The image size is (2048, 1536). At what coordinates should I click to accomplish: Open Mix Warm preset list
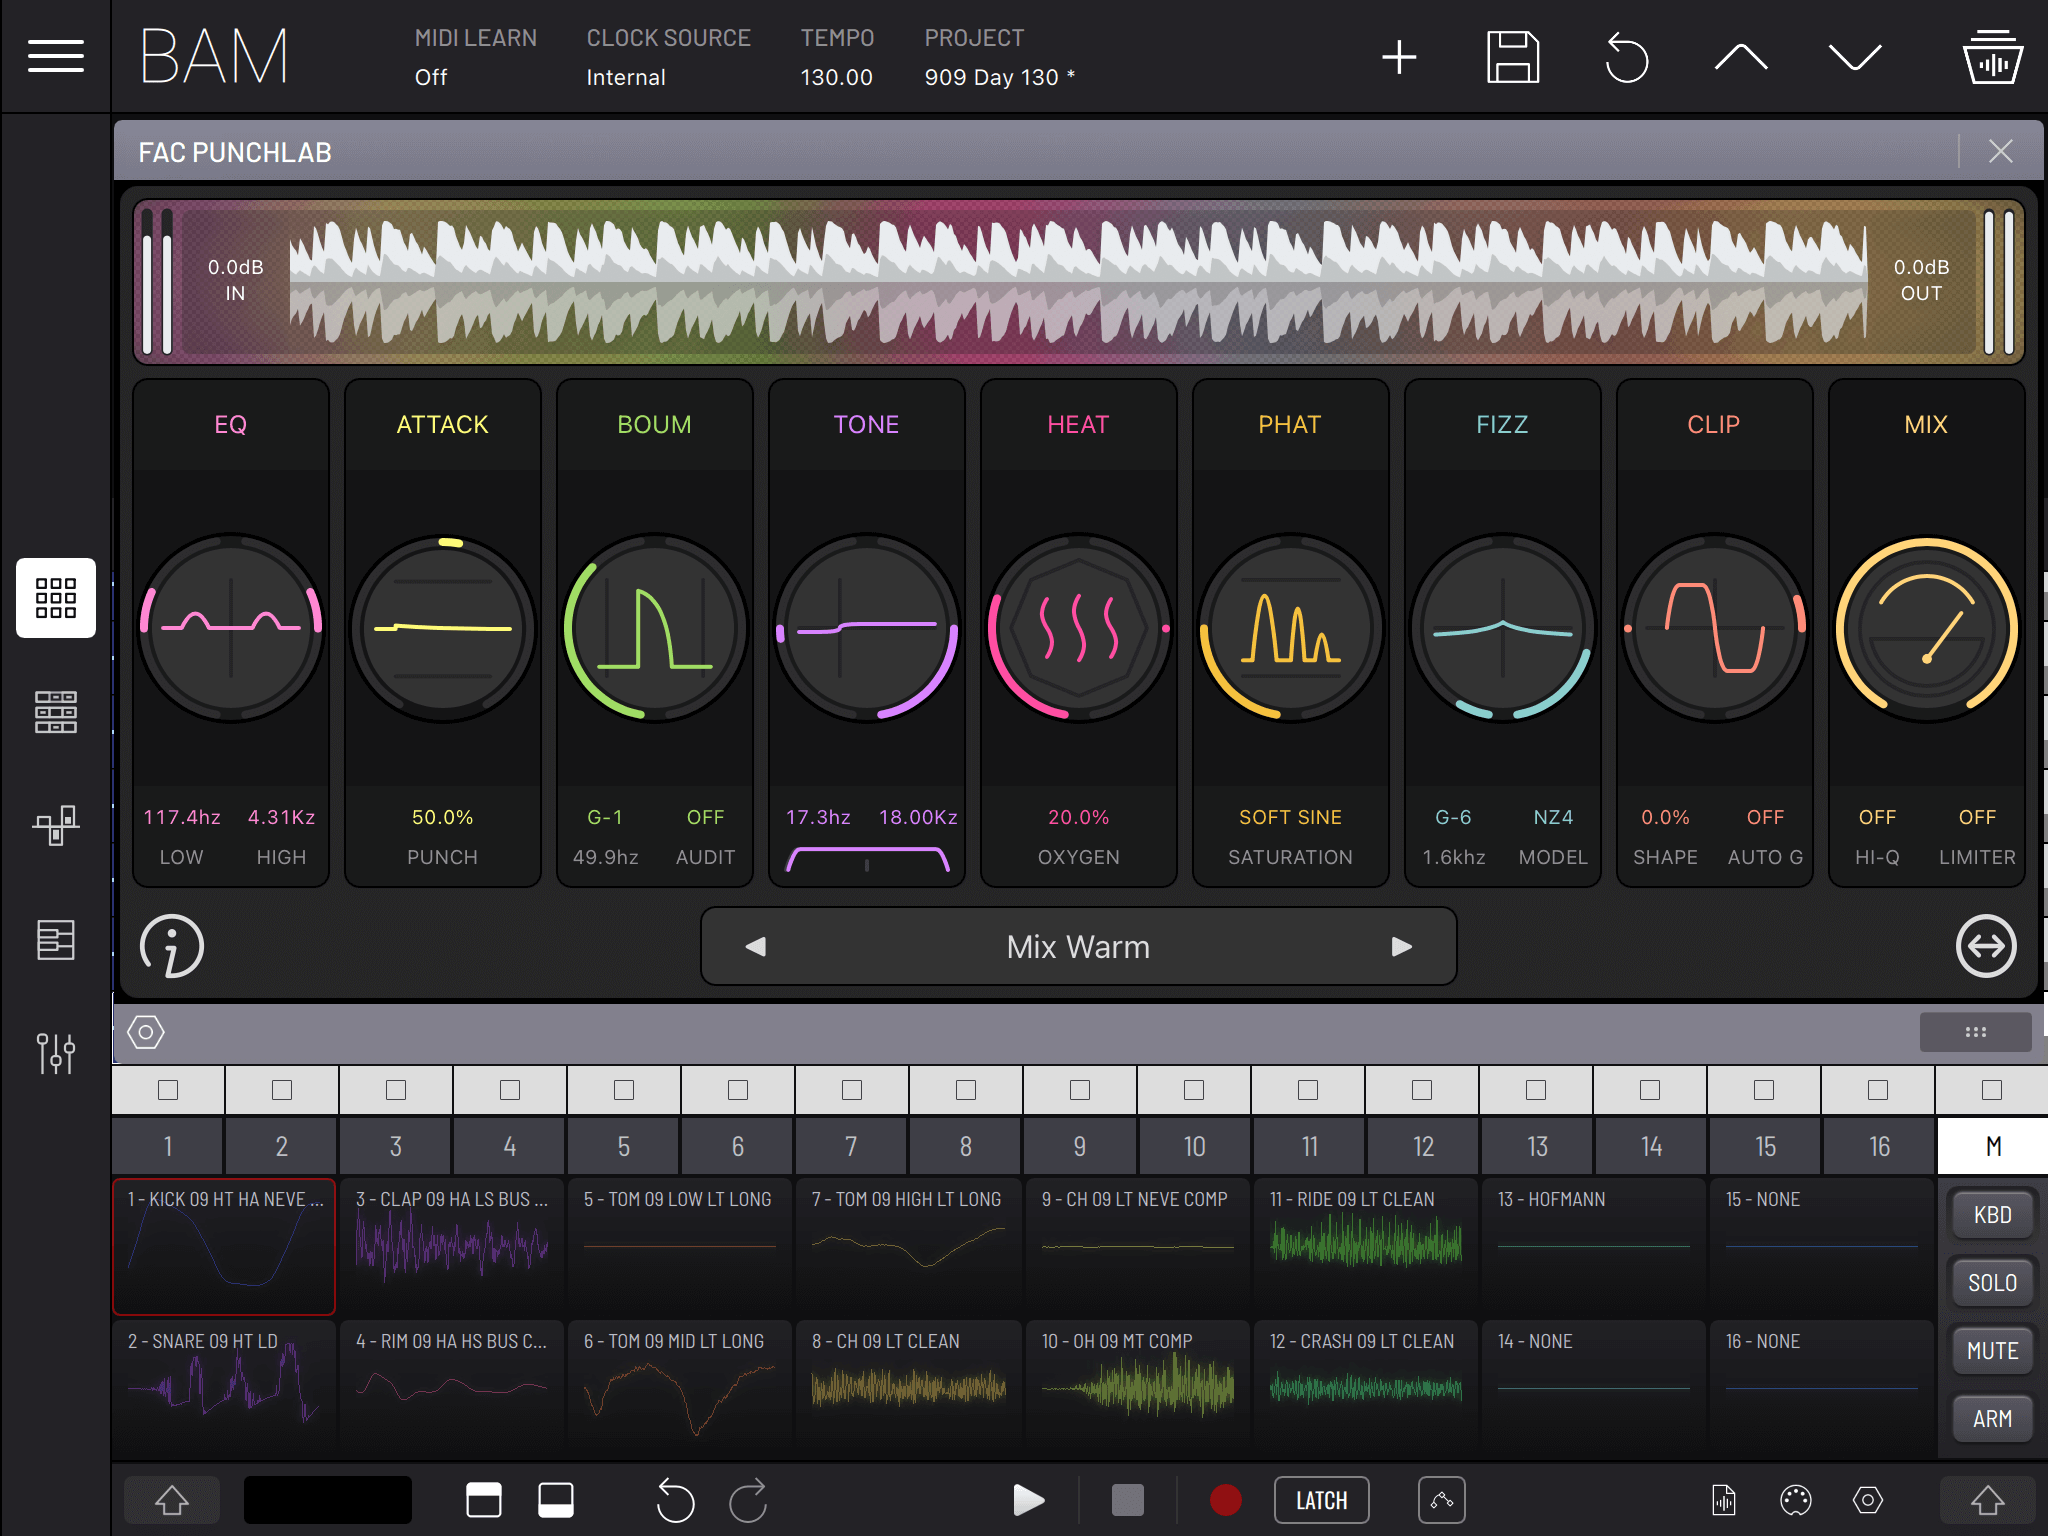[x=1078, y=946]
